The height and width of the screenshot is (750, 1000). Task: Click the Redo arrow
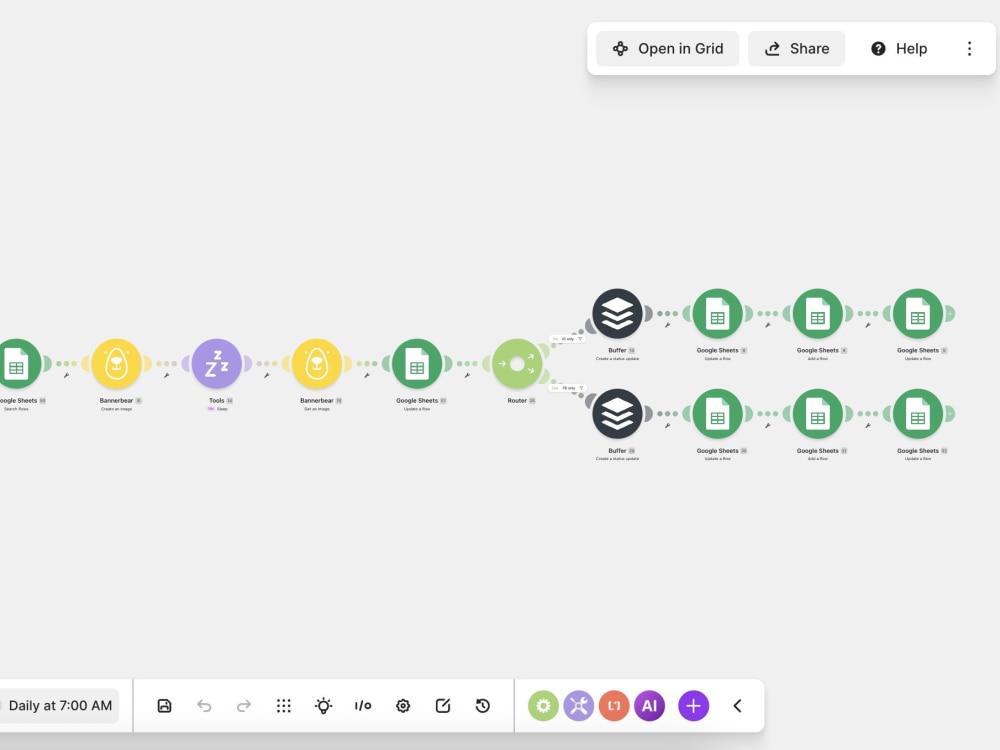point(244,705)
